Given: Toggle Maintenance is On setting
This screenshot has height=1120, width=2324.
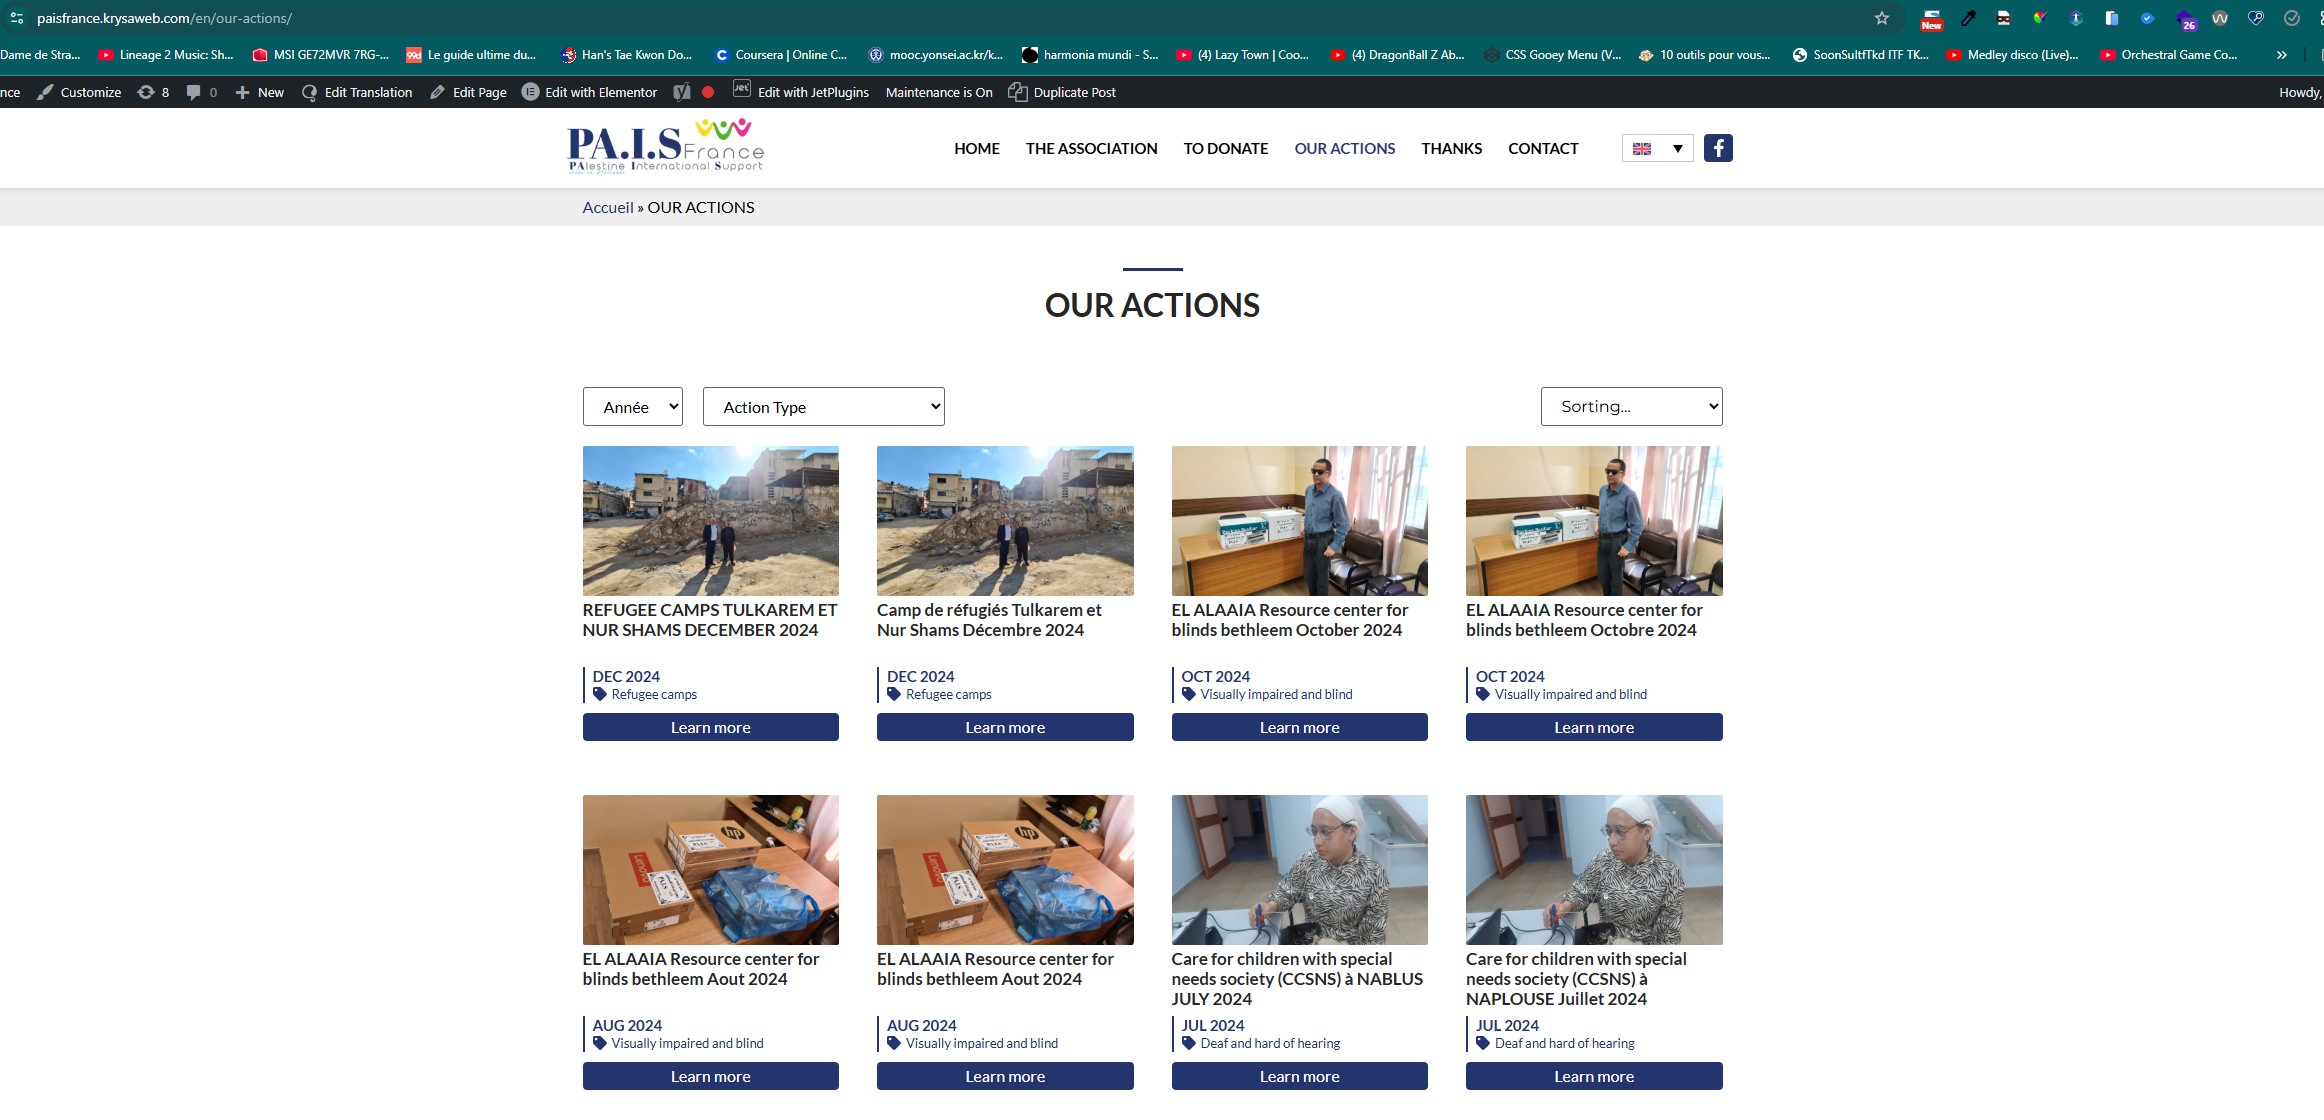Looking at the screenshot, I should click(x=938, y=92).
